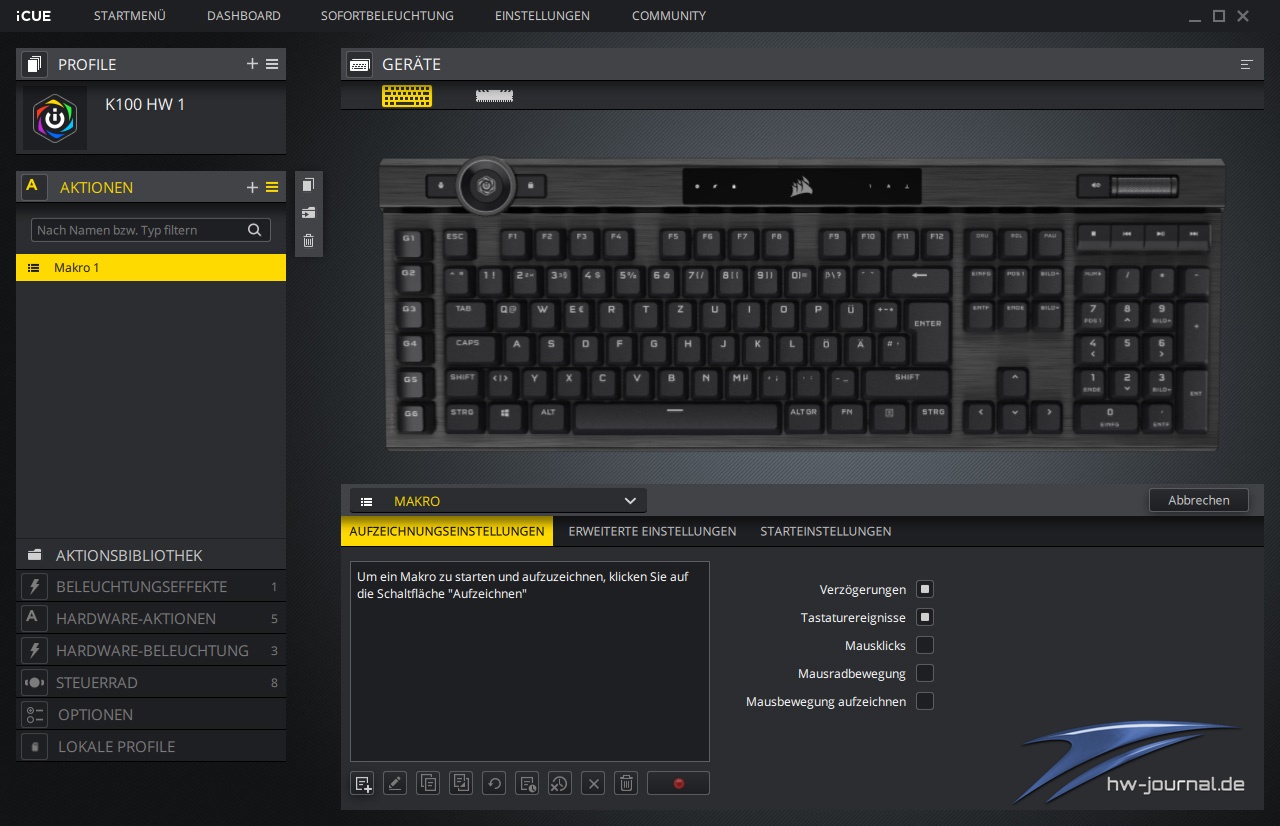Viewport: 1280px width, 826px height.
Task: Disable the Verzögerungen checkbox
Action: click(925, 589)
